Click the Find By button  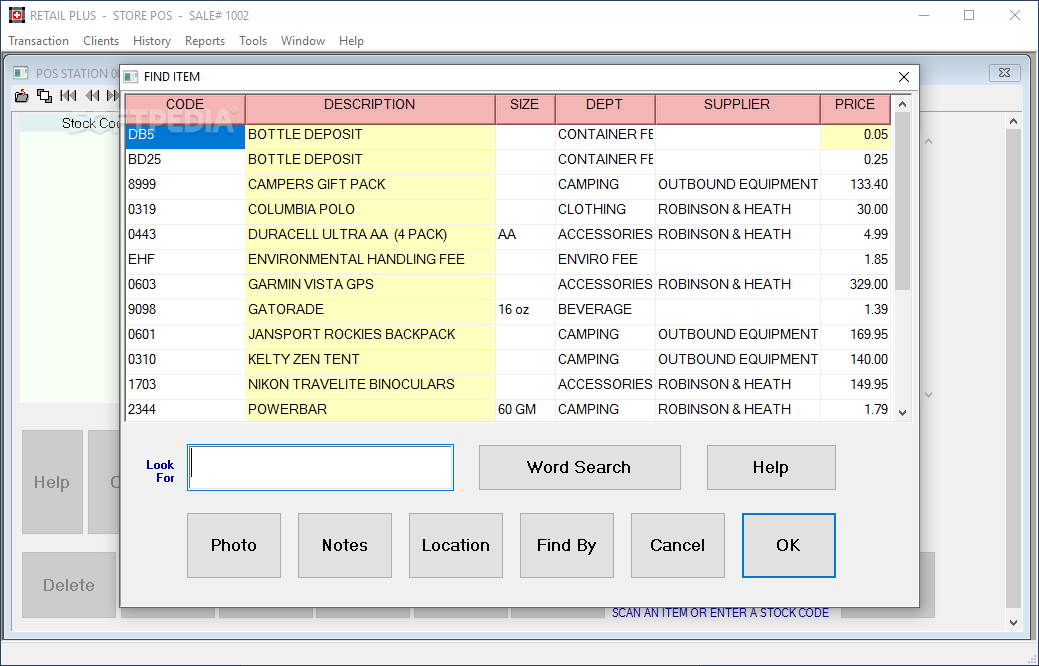point(567,545)
